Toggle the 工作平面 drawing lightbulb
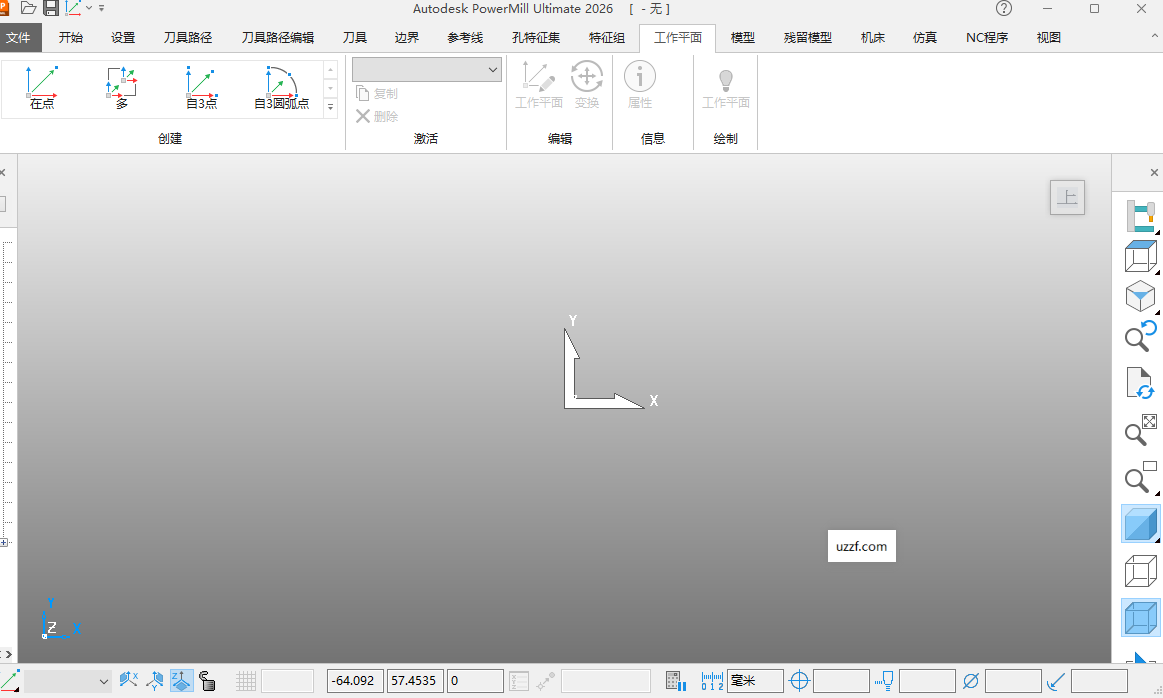This screenshot has width=1163, height=698. [725, 83]
